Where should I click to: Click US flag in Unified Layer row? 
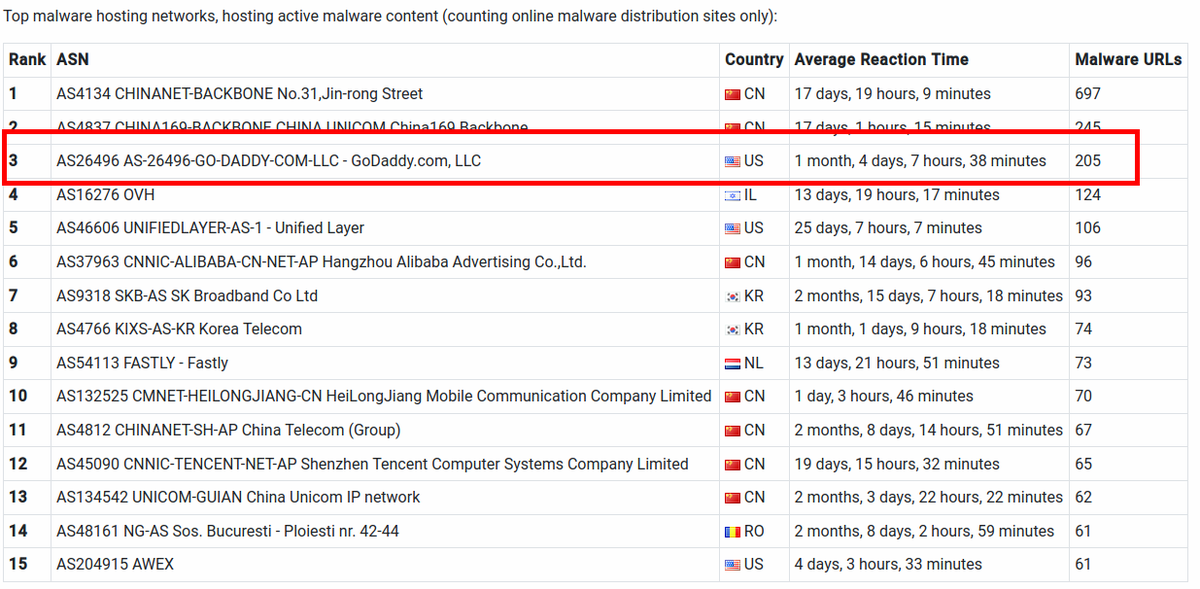click(x=733, y=228)
